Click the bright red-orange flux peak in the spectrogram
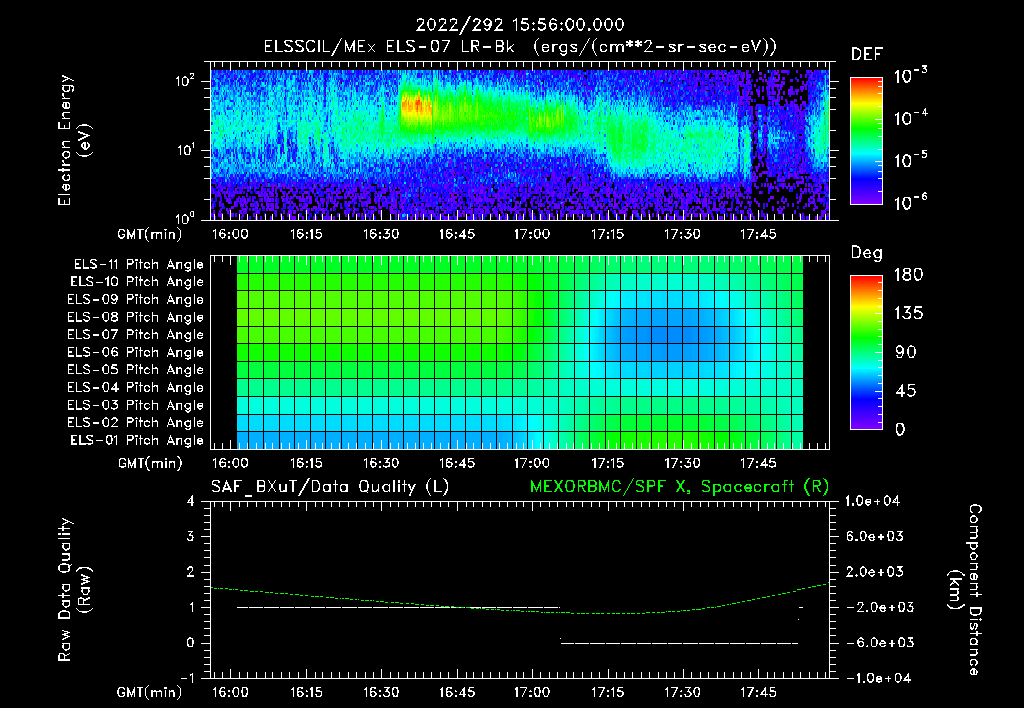The width and height of the screenshot is (1024, 708). click(416, 107)
